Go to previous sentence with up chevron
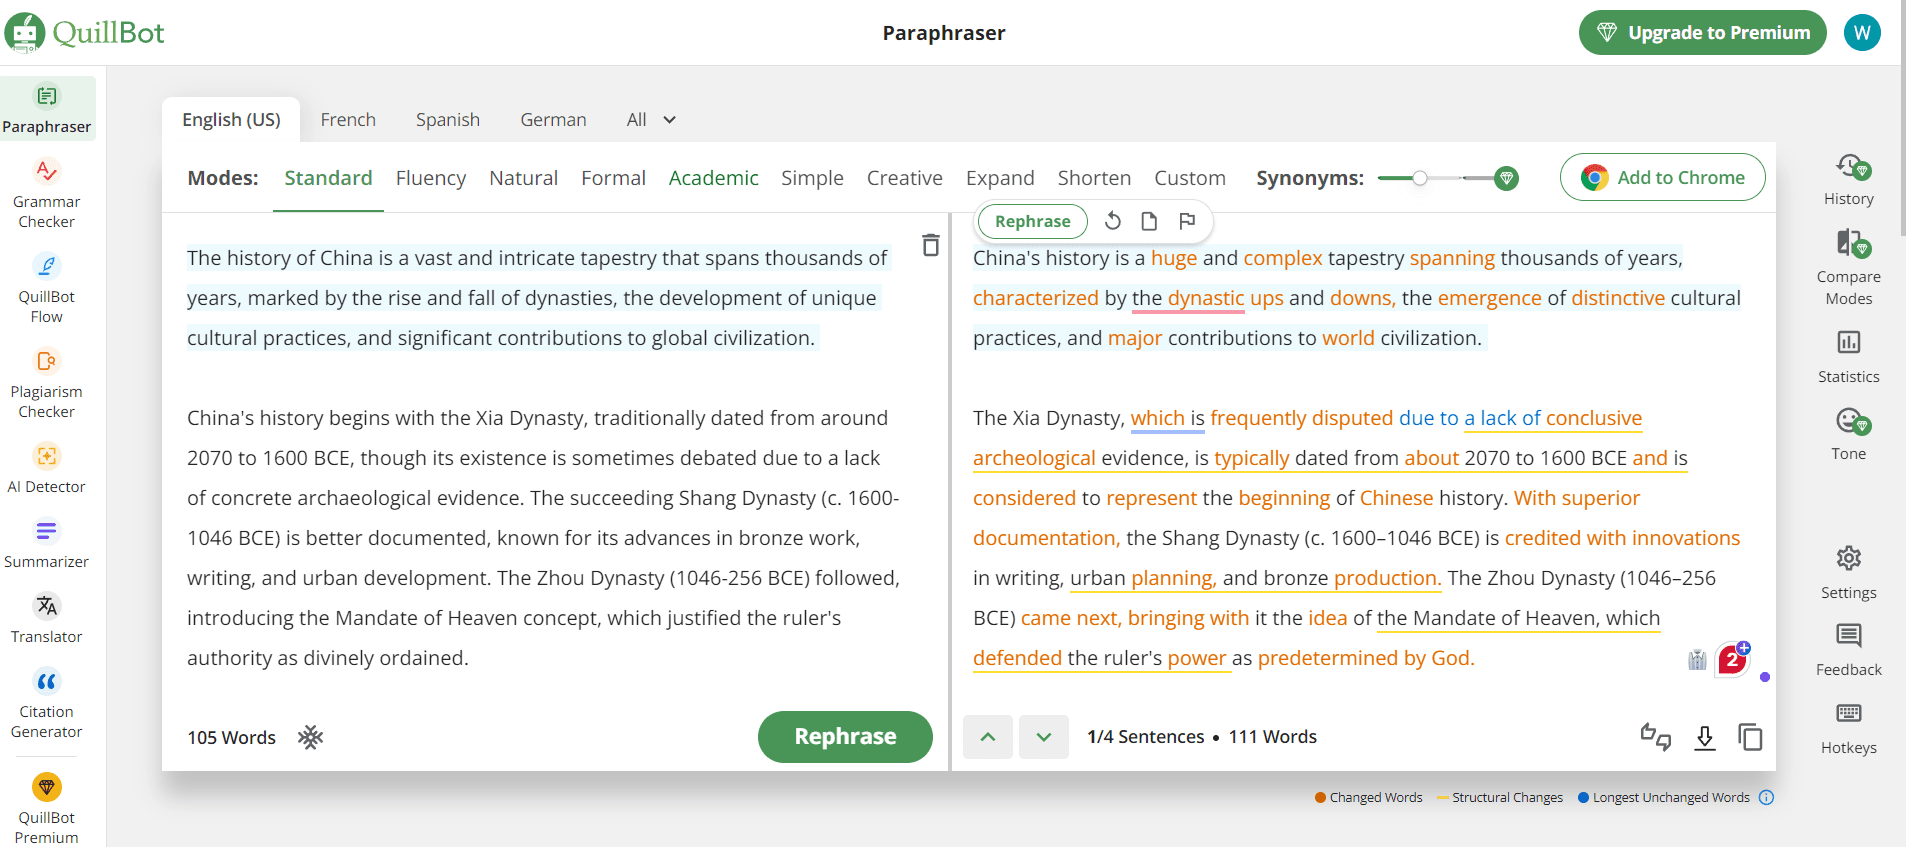The width and height of the screenshot is (1906, 847). (x=988, y=737)
